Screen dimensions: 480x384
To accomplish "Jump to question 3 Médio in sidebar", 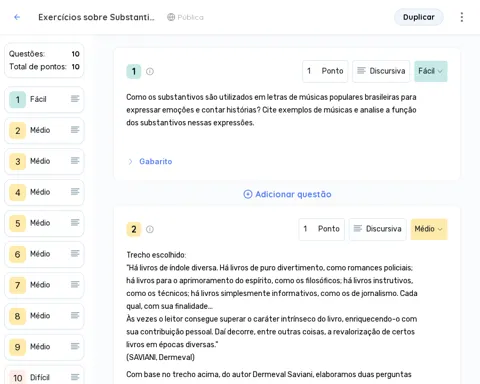I will click(44, 161).
